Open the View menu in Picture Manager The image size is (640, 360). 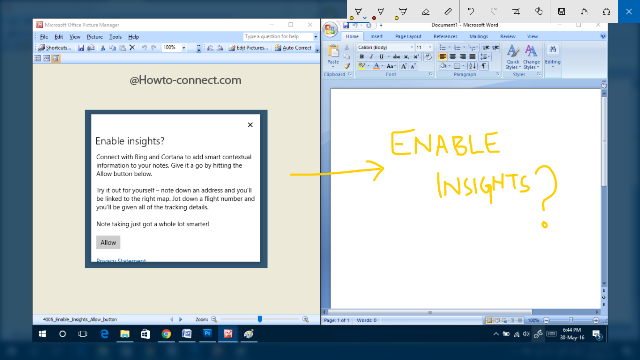click(x=75, y=37)
